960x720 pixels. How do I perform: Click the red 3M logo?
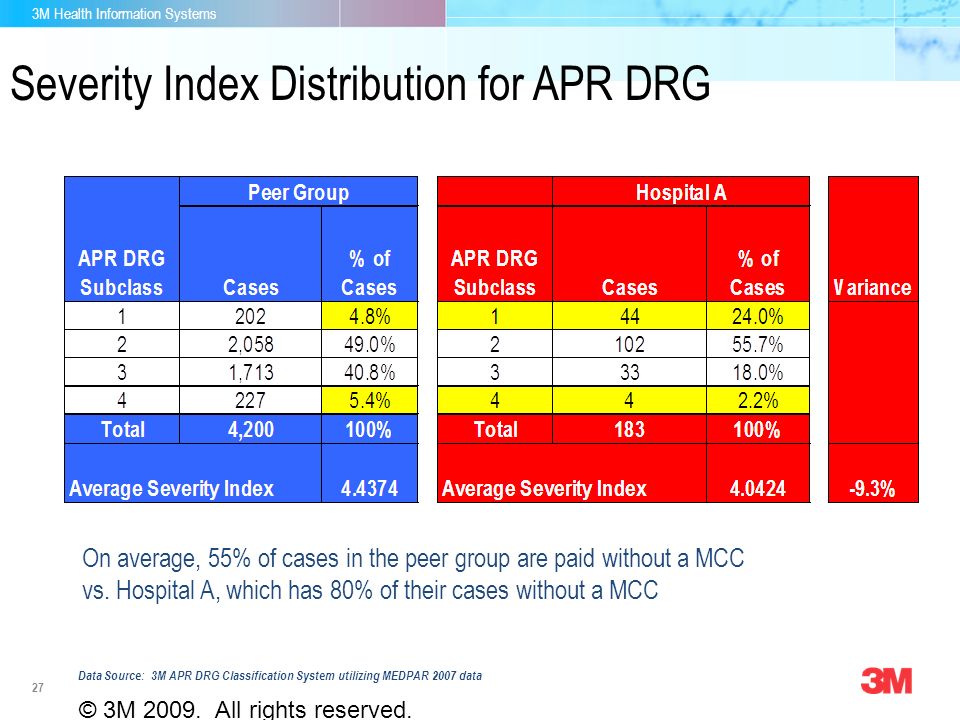click(x=887, y=681)
